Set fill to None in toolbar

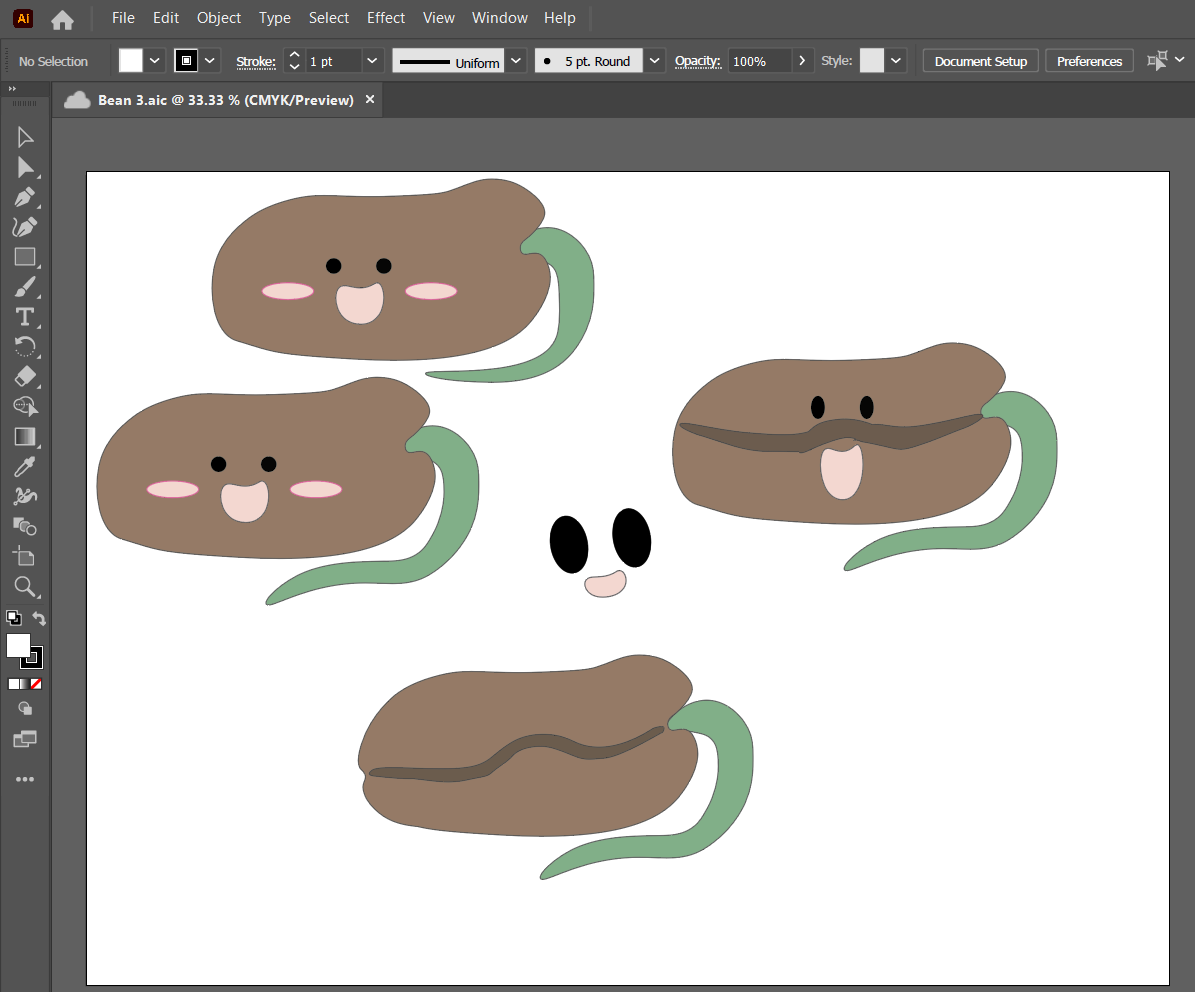tap(37, 684)
